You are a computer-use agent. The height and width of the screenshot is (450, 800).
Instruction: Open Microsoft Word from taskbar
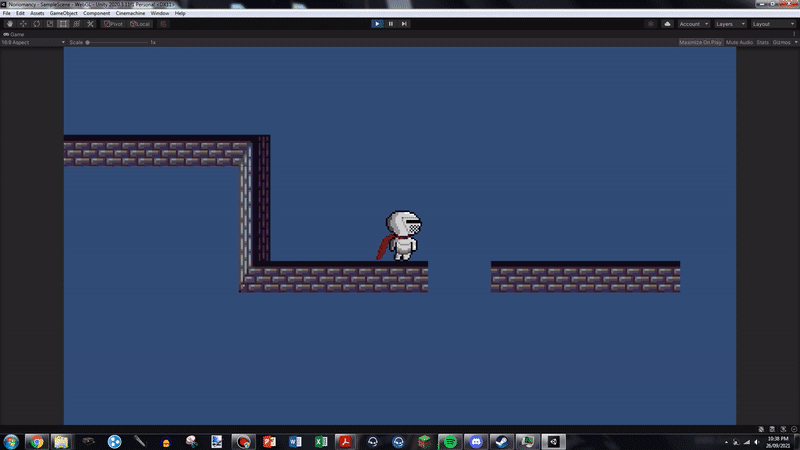pyautogui.click(x=295, y=442)
